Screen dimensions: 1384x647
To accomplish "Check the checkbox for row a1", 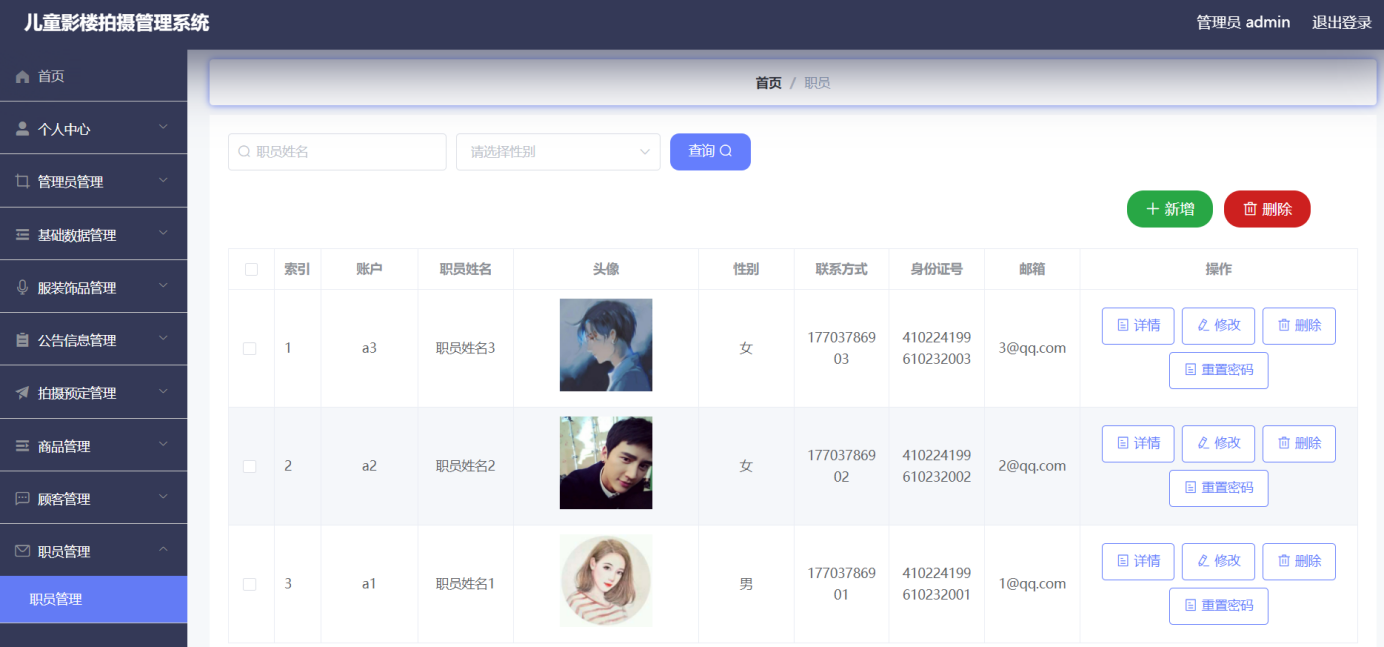I will click(x=250, y=584).
